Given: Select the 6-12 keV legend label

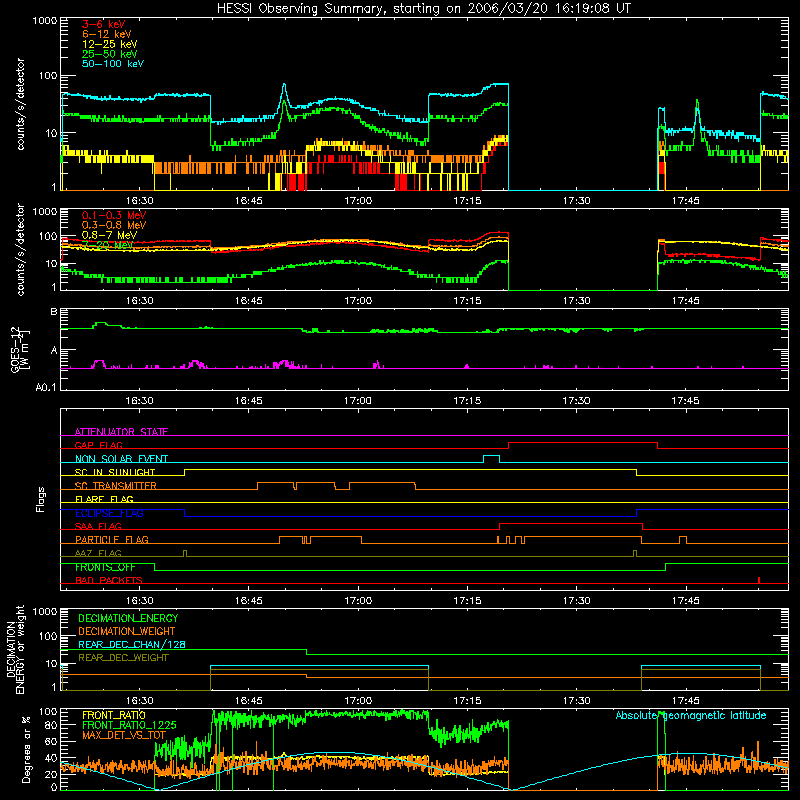Looking at the screenshot, I should click(x=107, y=34).
